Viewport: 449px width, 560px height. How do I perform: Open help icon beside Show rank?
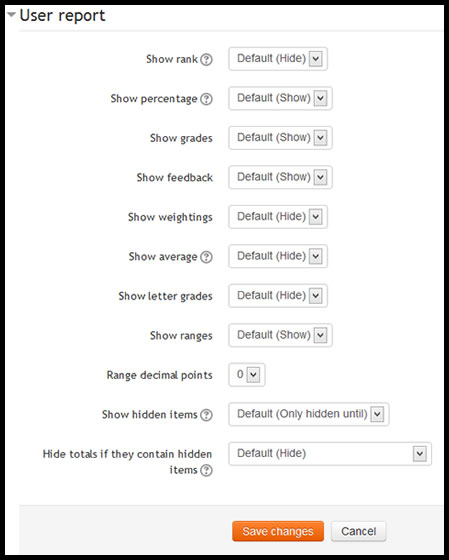[x=206, y=59]
